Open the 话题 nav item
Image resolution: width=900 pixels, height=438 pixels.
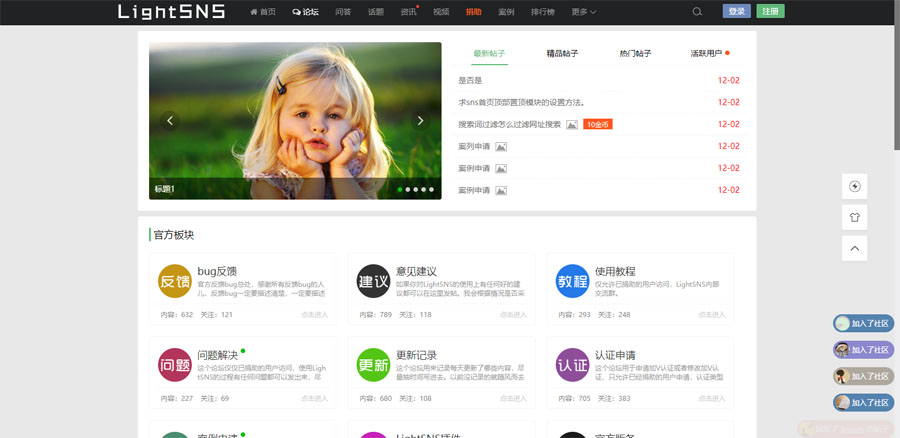[x=376, y=11]
